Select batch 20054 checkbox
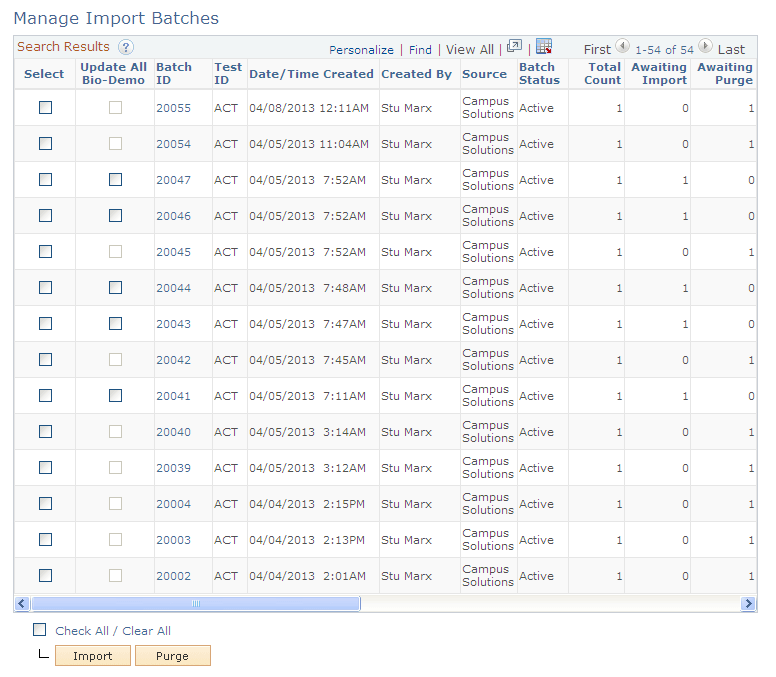Viewport: 776px width, 677px height. coord(46,144)
